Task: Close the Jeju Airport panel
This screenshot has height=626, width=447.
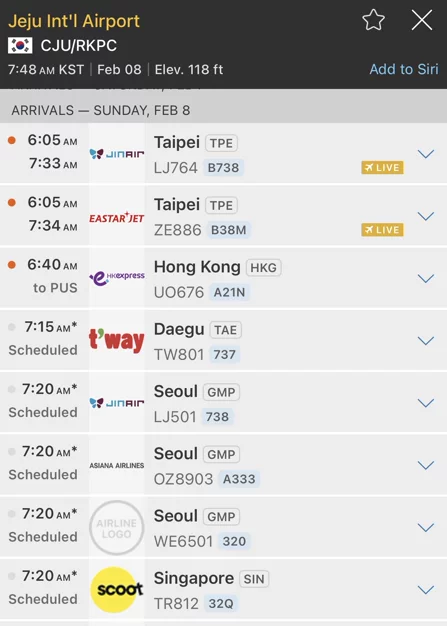Action: coord(422,20)
